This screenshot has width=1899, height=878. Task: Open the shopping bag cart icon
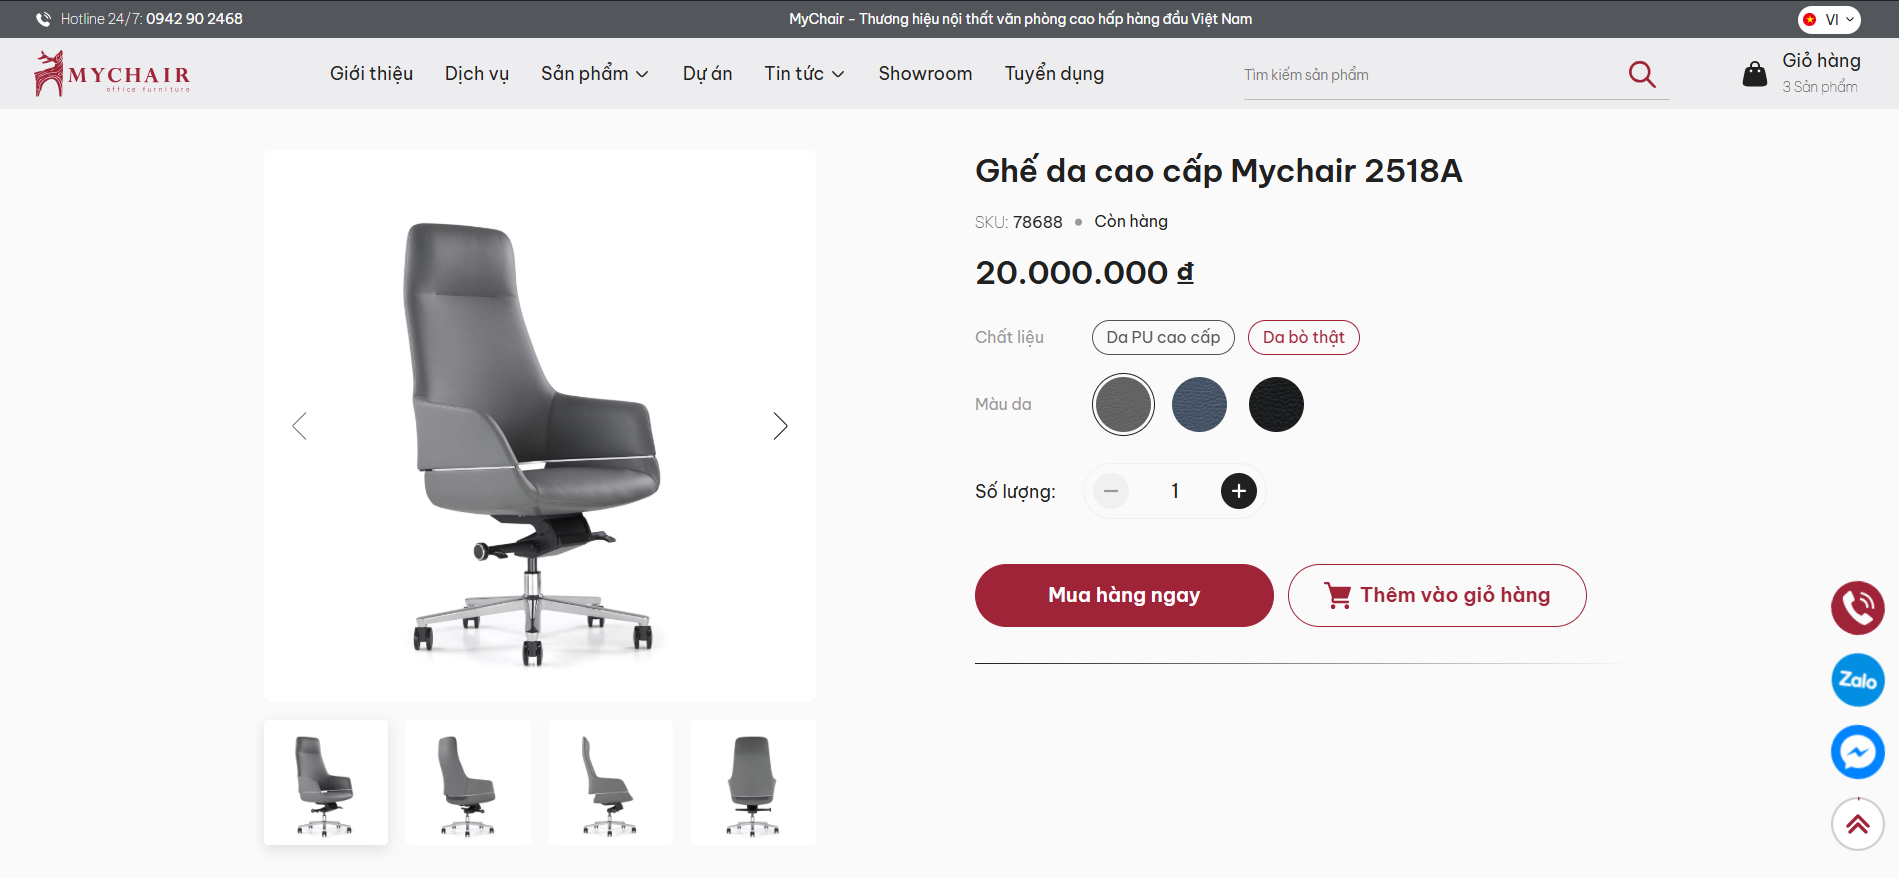1755,74
